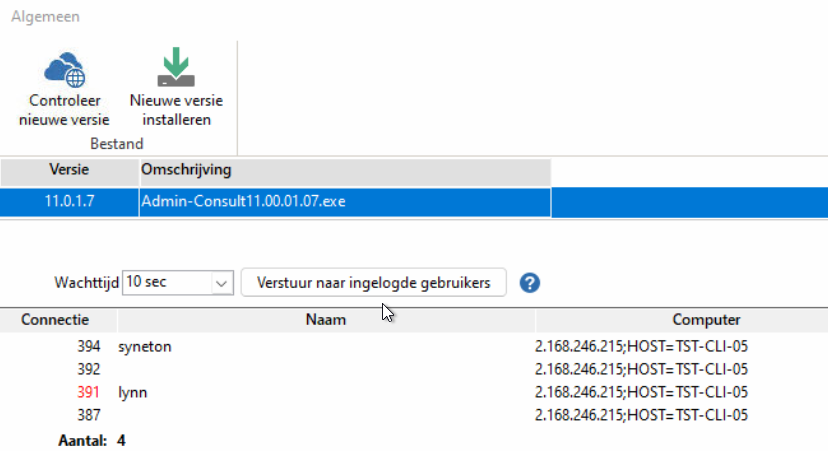The image size is (828, 451).
Task: Click the Nieuwe versie installeren download icon
Action: (x=176, y=69)
